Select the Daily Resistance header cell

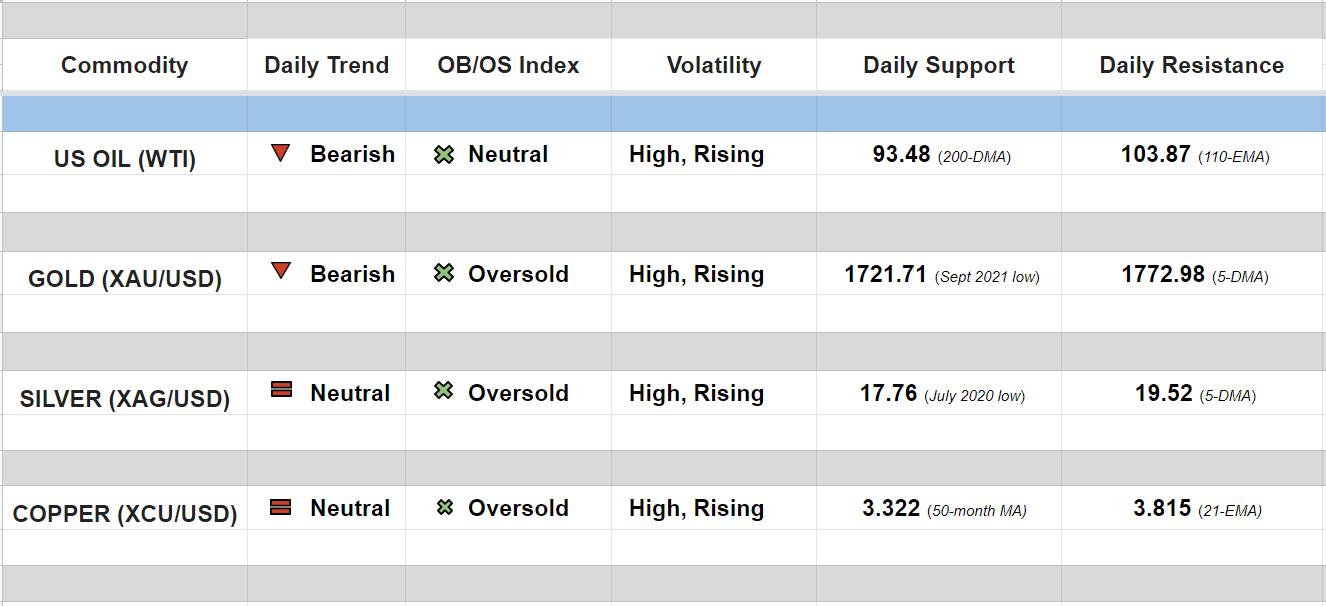pos(1192,66)
